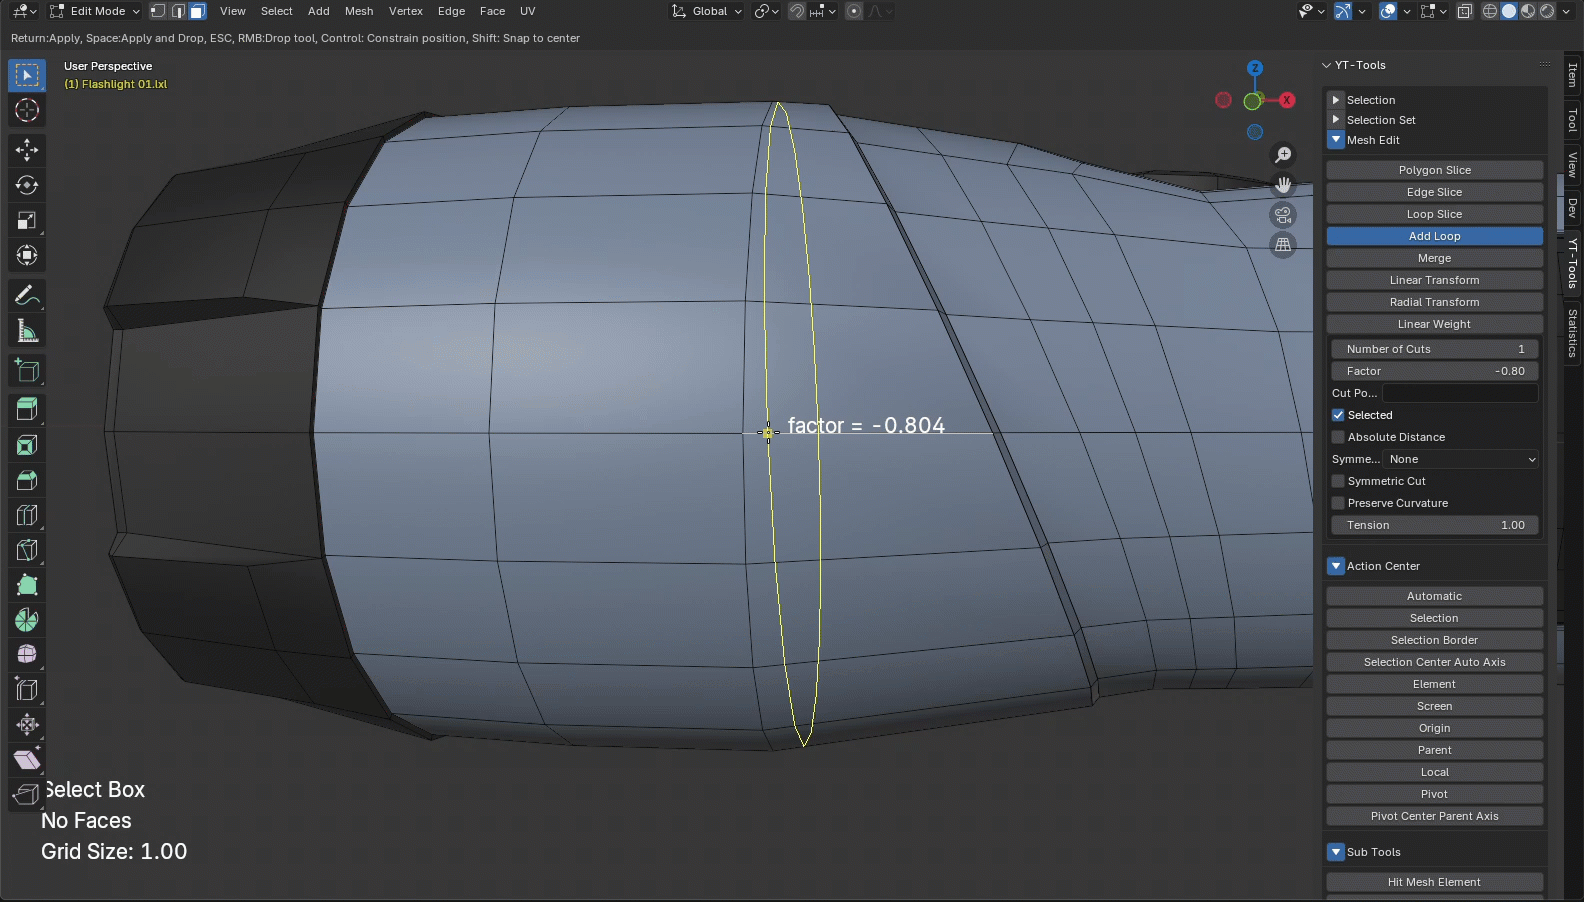Select the Annotate pencil tool
The height and width of the screenshot is (902, 1584).
tap(27, 295)
